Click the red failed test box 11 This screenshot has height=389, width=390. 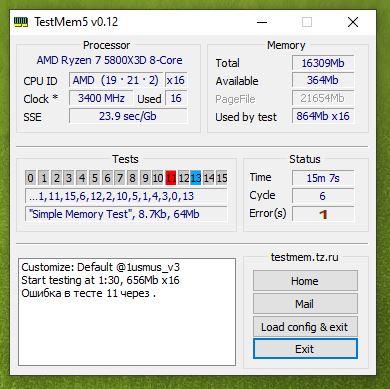[x=171, y=178]
